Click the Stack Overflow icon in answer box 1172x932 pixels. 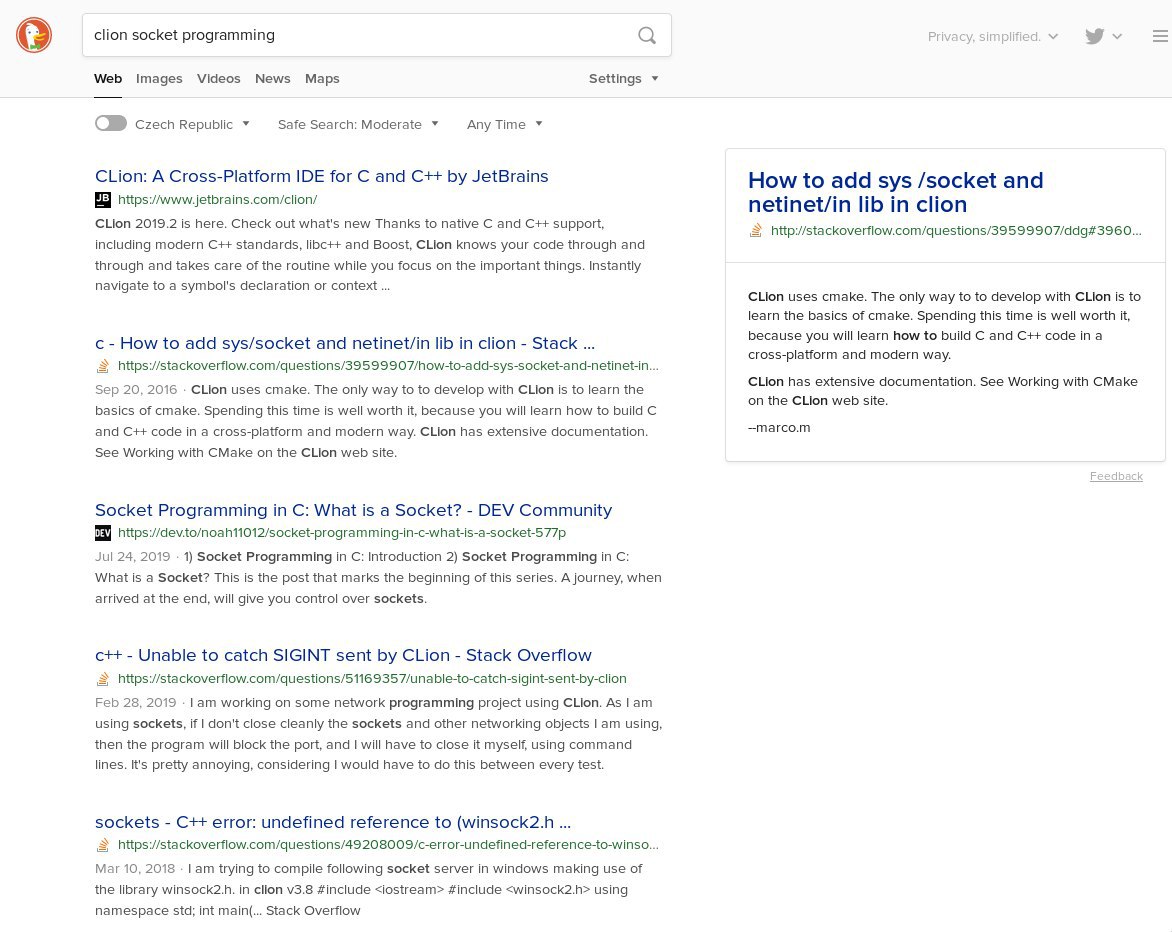click(x=756, y=230)
